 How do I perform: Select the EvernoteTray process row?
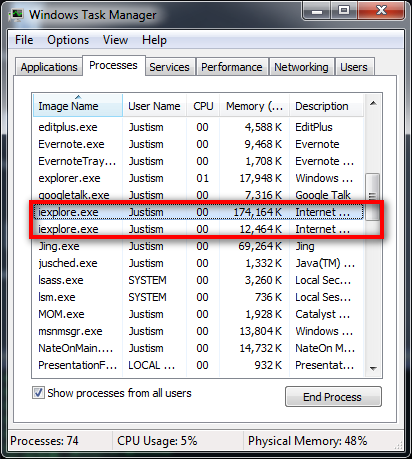coord(198,161)
